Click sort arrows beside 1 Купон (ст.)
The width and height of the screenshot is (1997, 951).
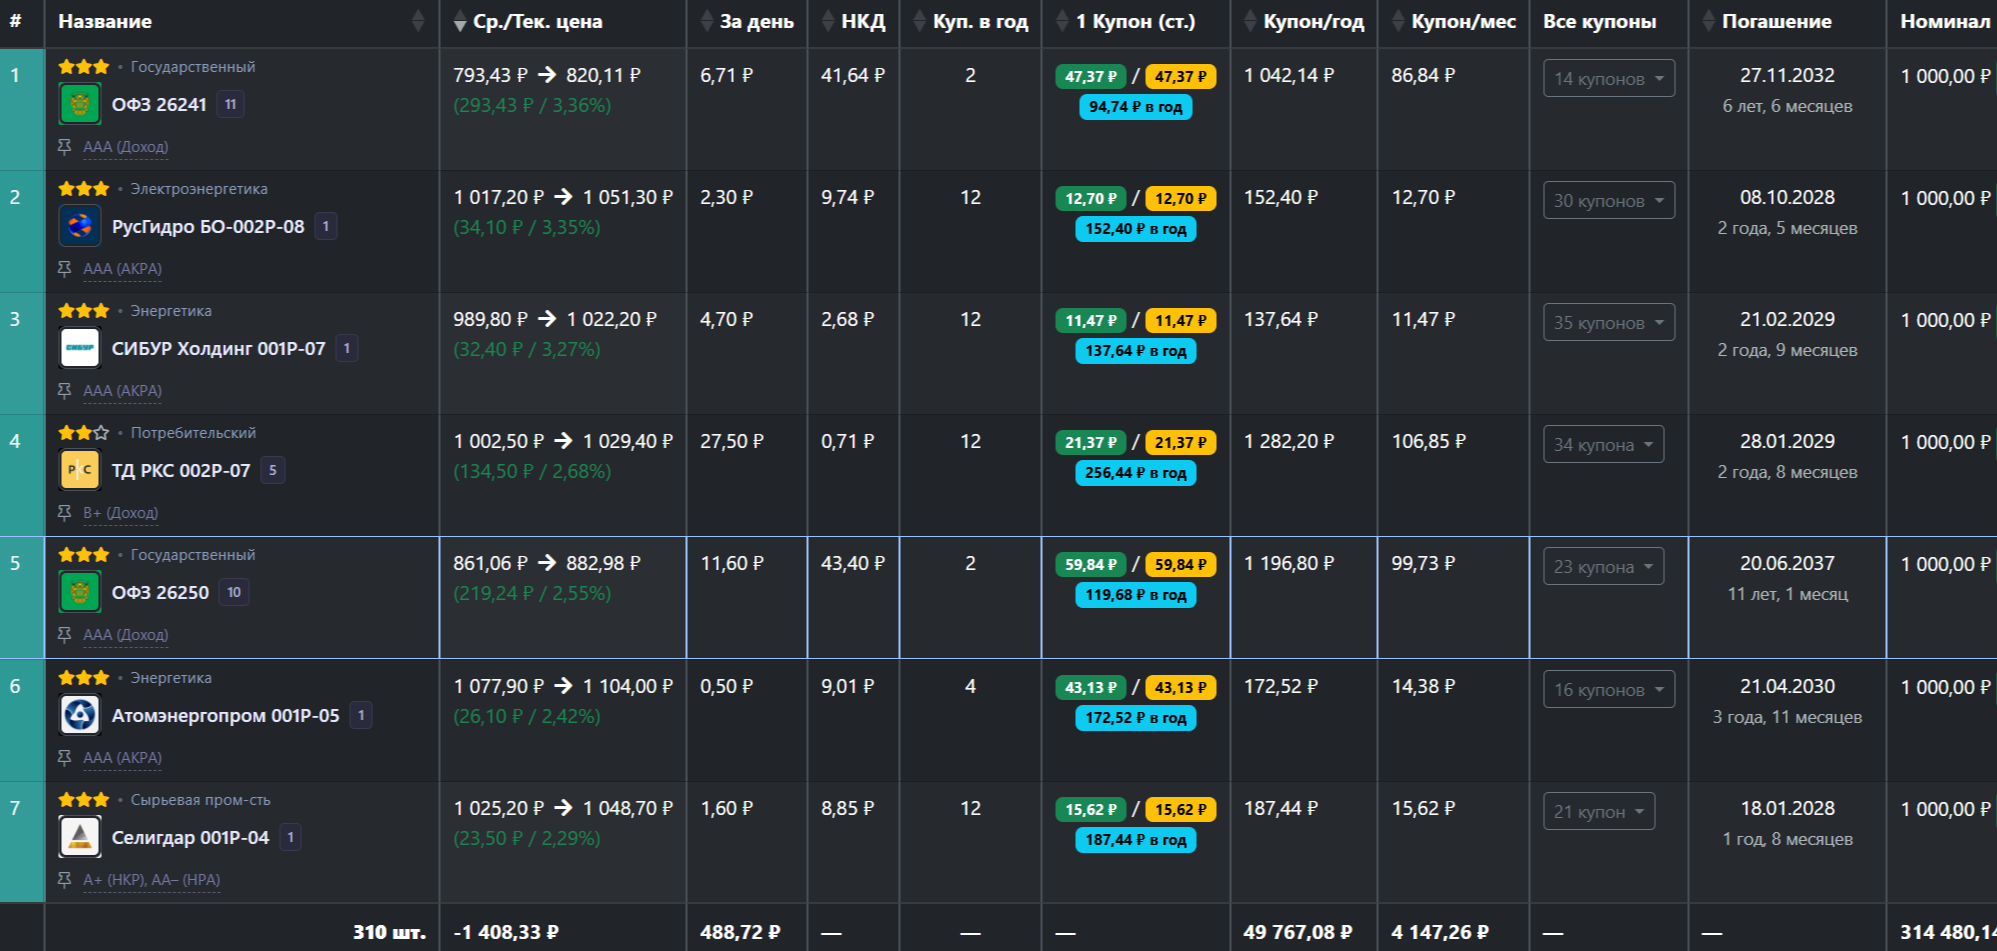click(1062, 21)
